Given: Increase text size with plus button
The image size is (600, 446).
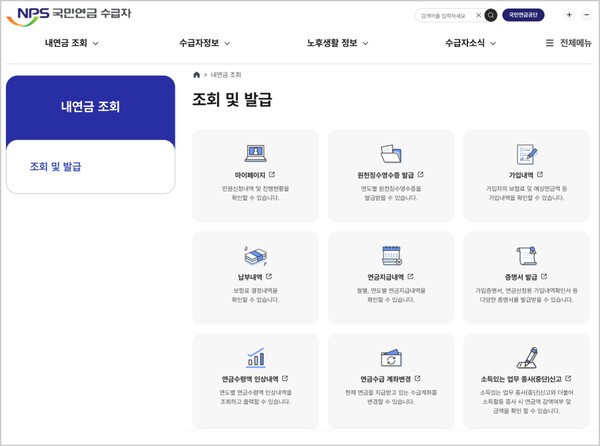Looking at the screenshot, I should tap(569, 15).
